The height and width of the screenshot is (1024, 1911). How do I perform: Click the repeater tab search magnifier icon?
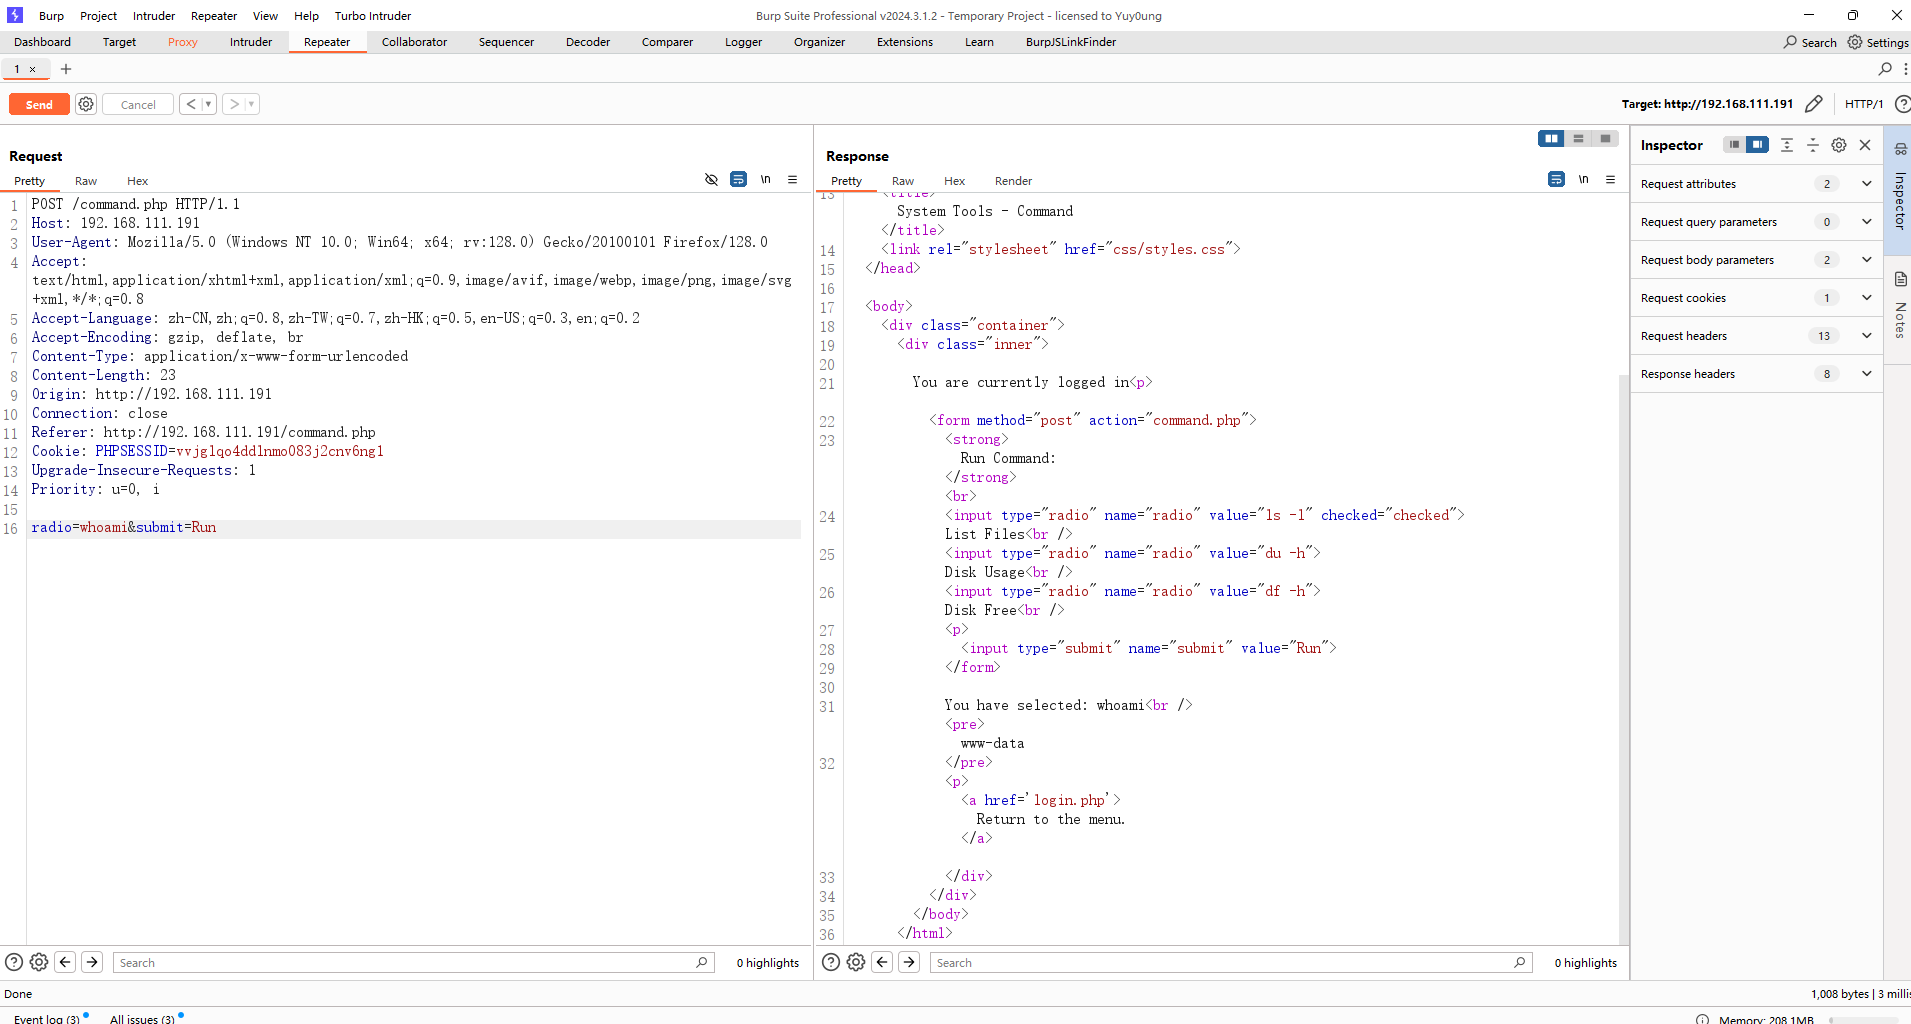[1885, 69]
